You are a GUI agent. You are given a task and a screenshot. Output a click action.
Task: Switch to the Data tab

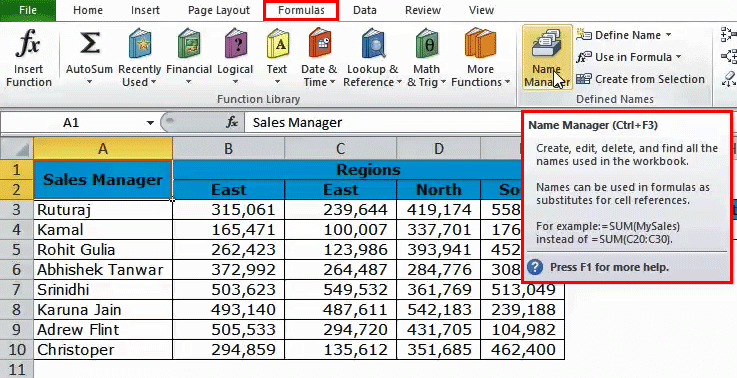pyautogui.click(x=365, y=10)
